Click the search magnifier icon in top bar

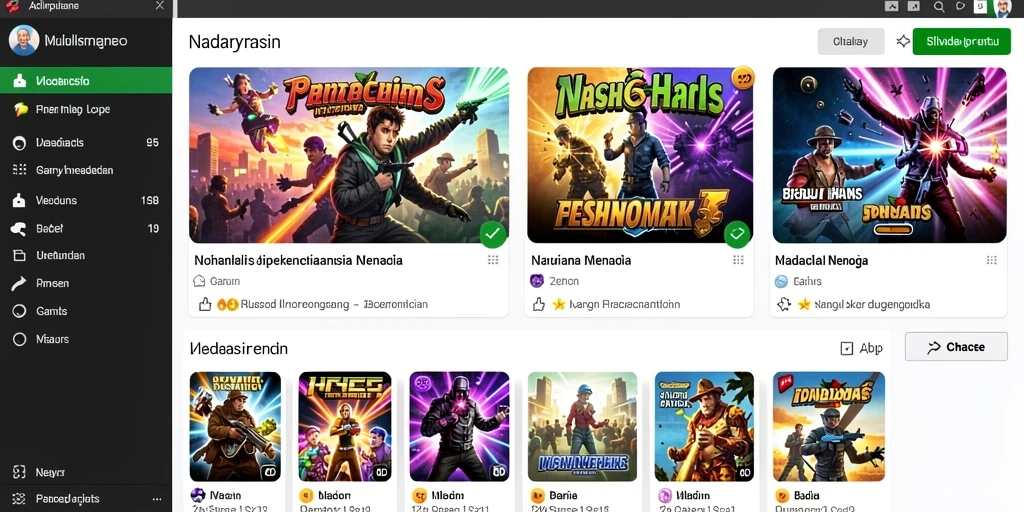[x=939, y=7]
